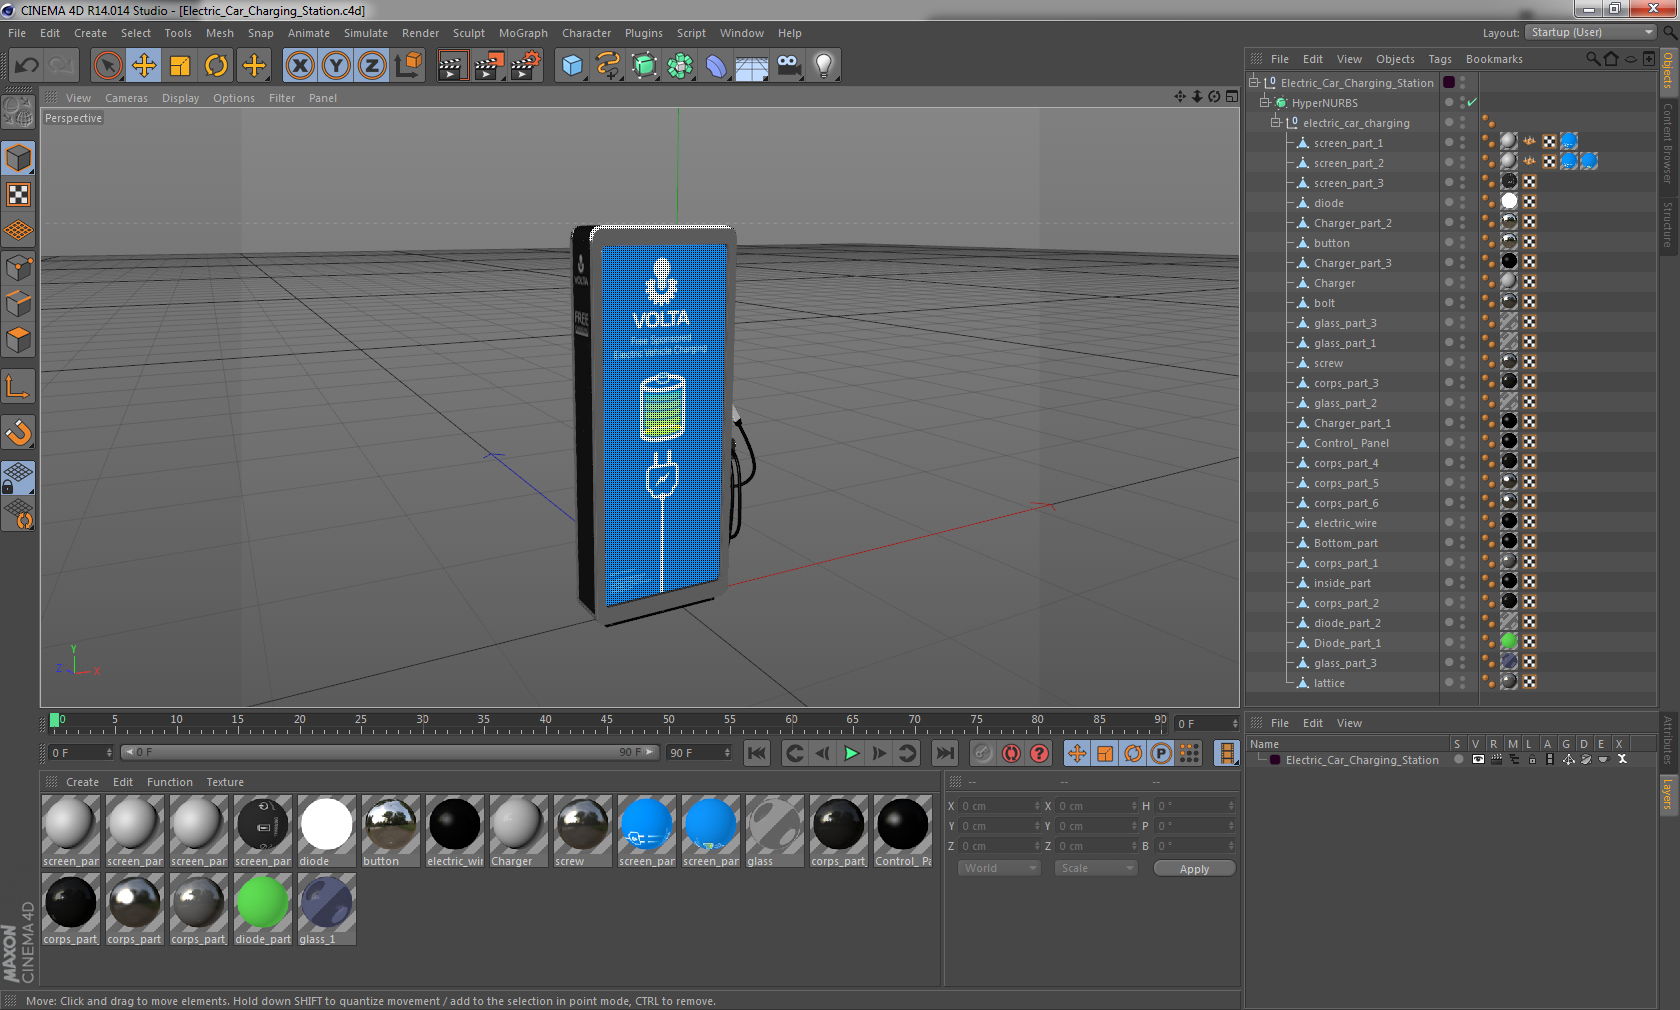The width and height of the screenshot is (1680, 1010).
Task: Open the World coordinate dropdown
Action: (x=999, y=868)
